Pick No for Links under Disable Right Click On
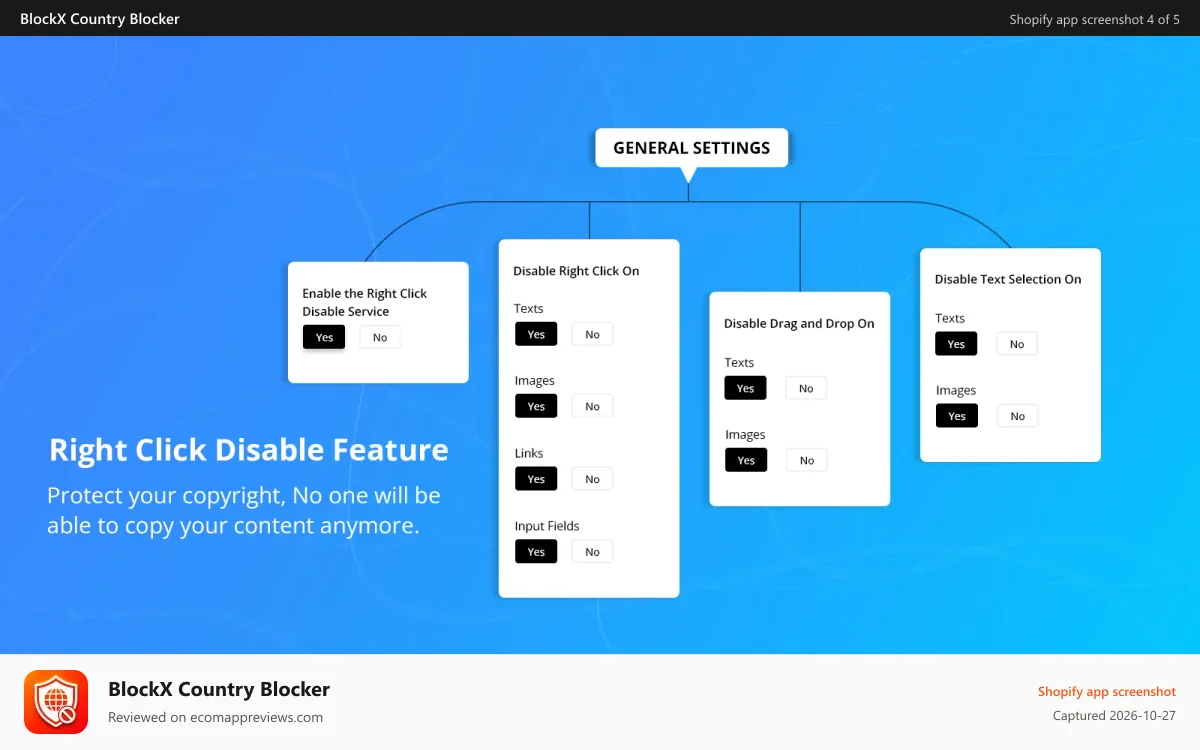This screenshot has height=750, width=1200. click(x=592, y=479)
